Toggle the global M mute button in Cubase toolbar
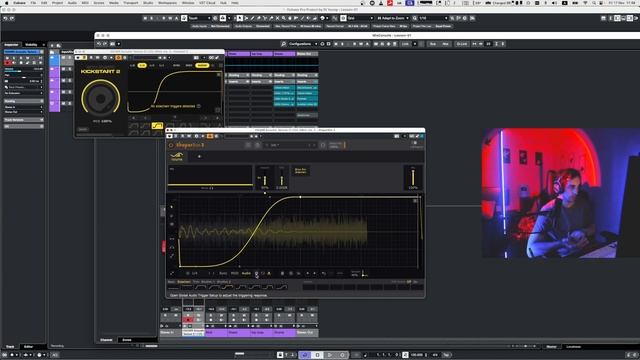 (x=145, y=18)
